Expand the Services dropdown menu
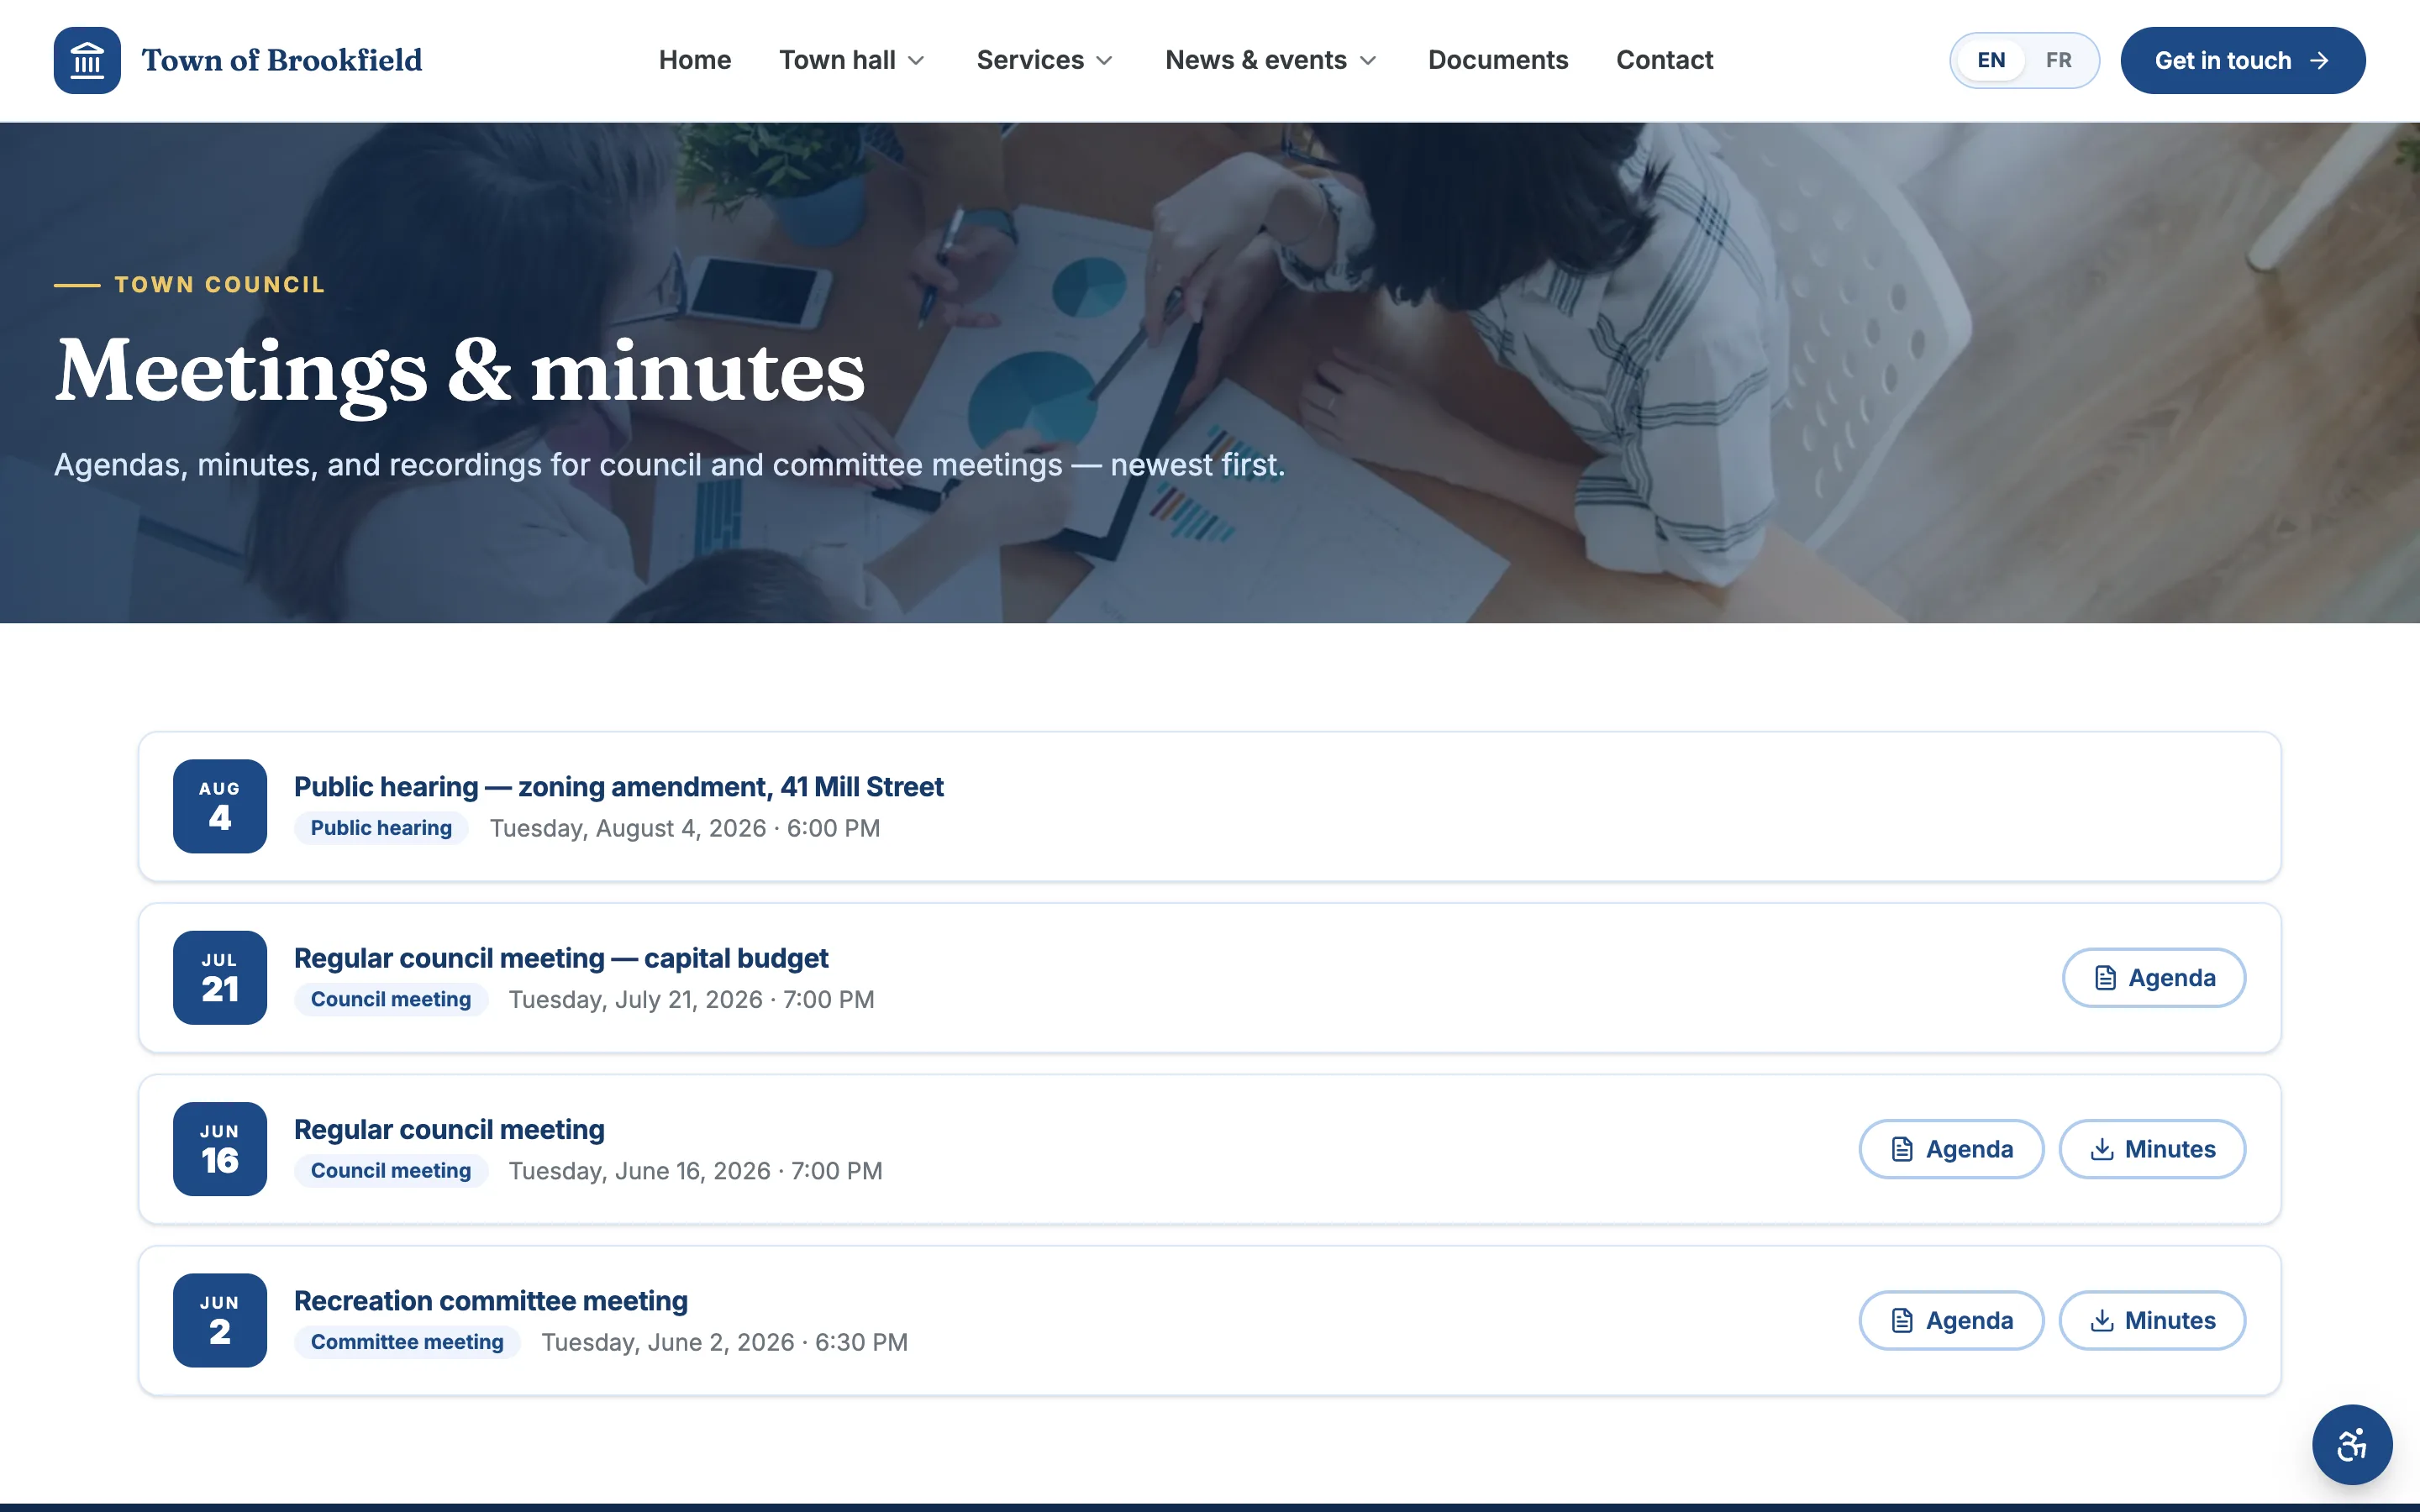Image resolution: width=2420 pixels, height=1512 pixels. point(1044,60)
